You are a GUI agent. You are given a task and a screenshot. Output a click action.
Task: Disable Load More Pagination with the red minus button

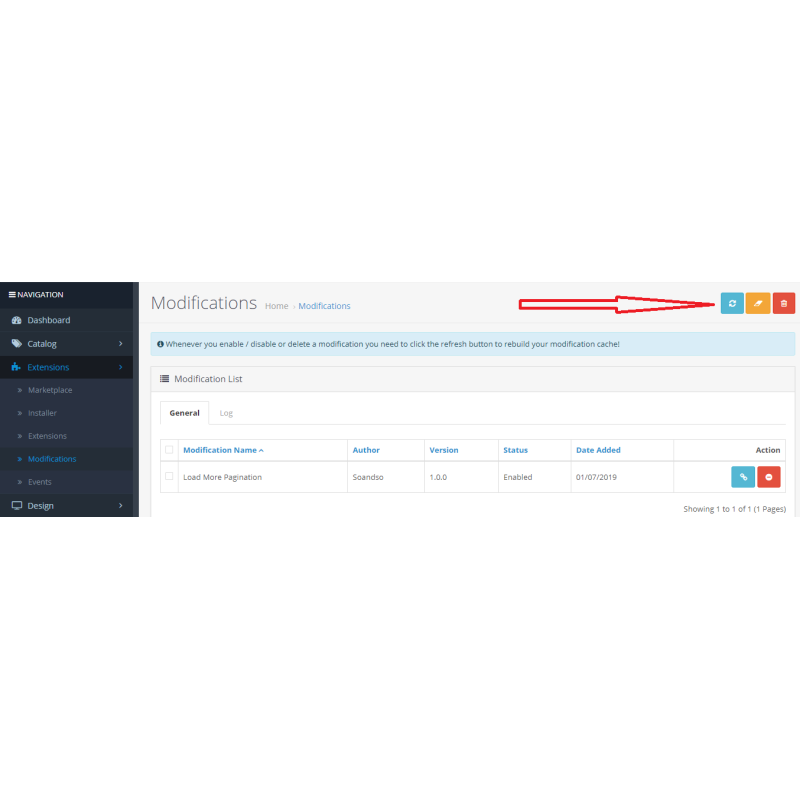tap(769, 477)
